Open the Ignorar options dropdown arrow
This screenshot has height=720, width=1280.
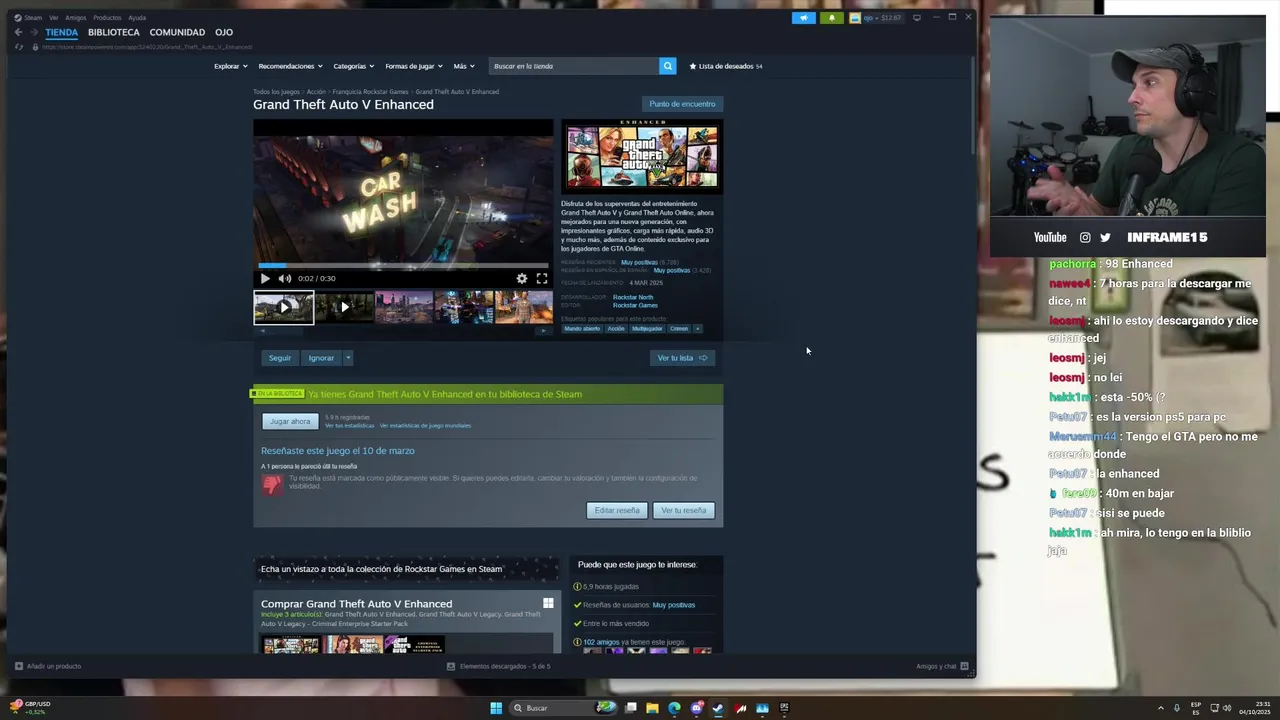click(348, 358)
